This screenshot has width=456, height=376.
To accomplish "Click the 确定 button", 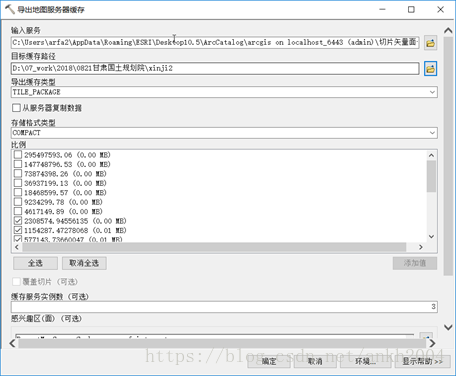I will 269,361.
